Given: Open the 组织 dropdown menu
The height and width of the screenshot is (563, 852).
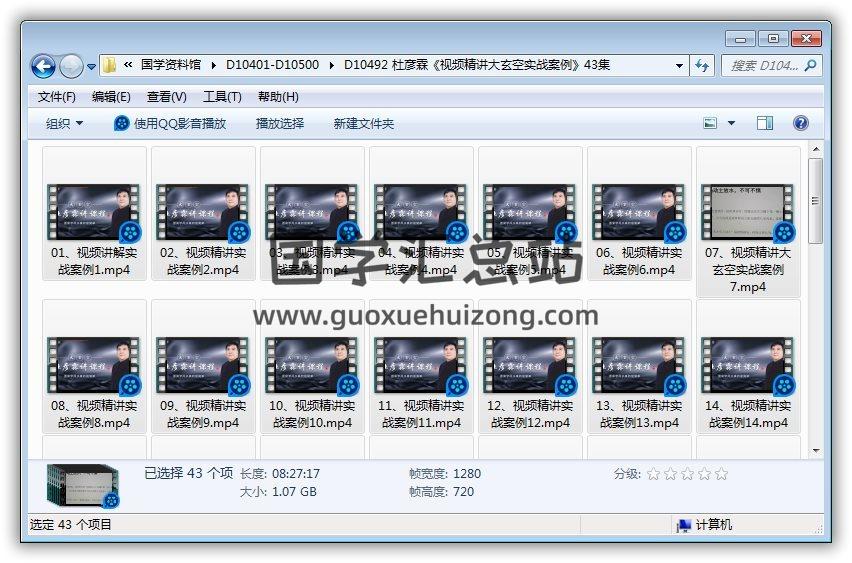Looking at the screenshot, I should tap(65, 123).
